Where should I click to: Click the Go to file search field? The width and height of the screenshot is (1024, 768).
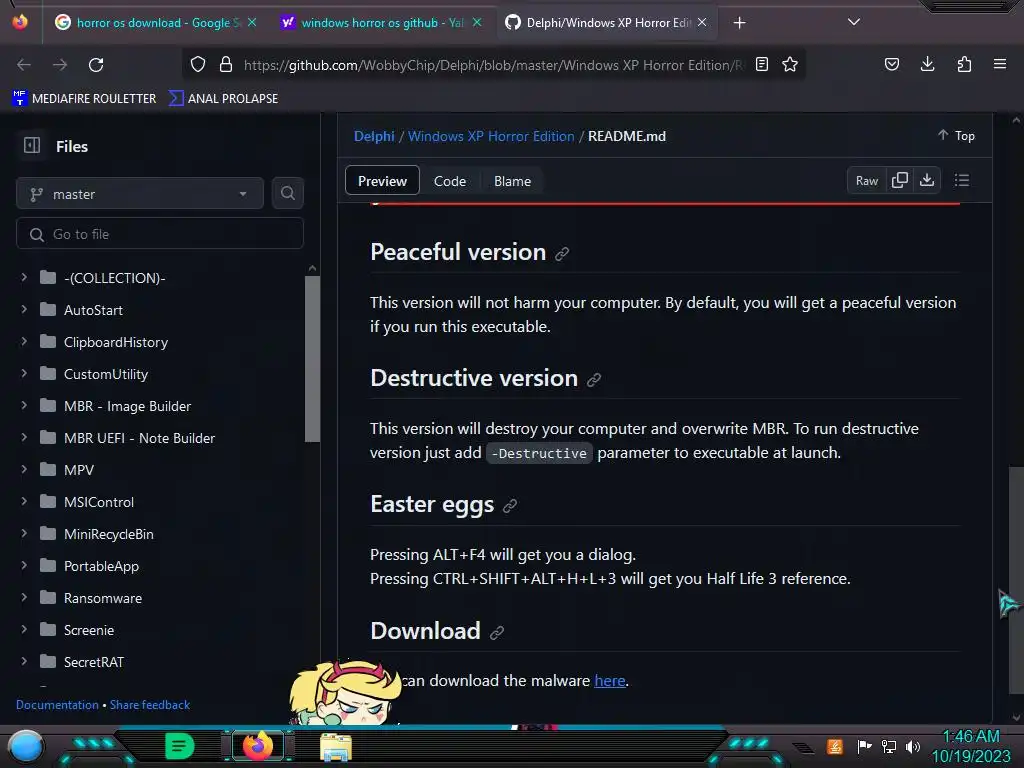[x=159, y=234]
